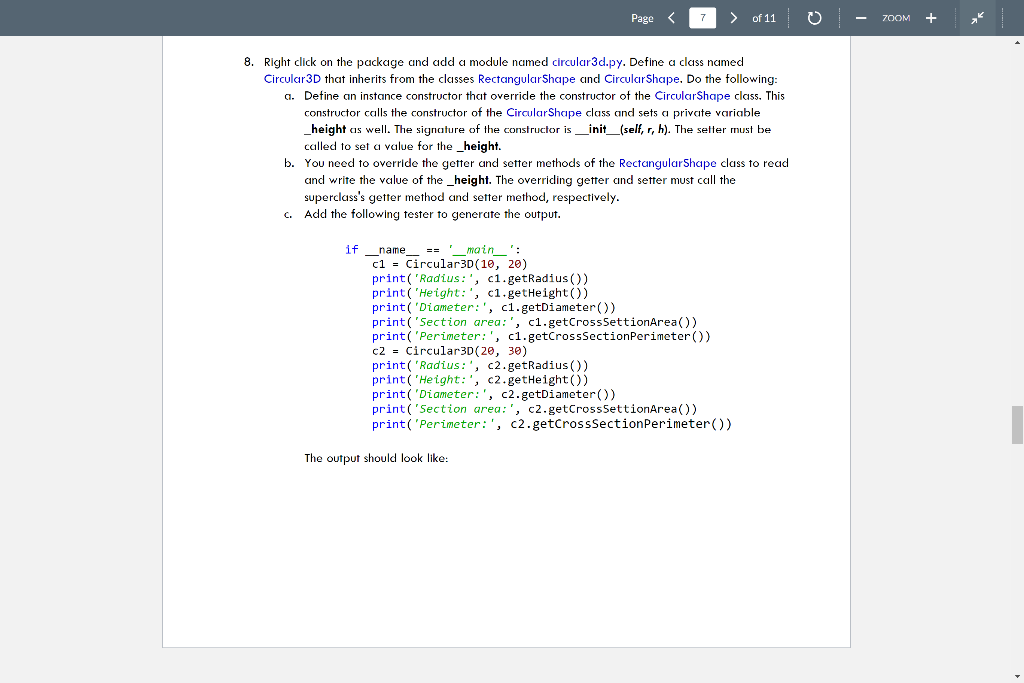This screenshot has height=683, width=1024.
Task: Zoom out with the minus icon
Action: coord(859,18)
